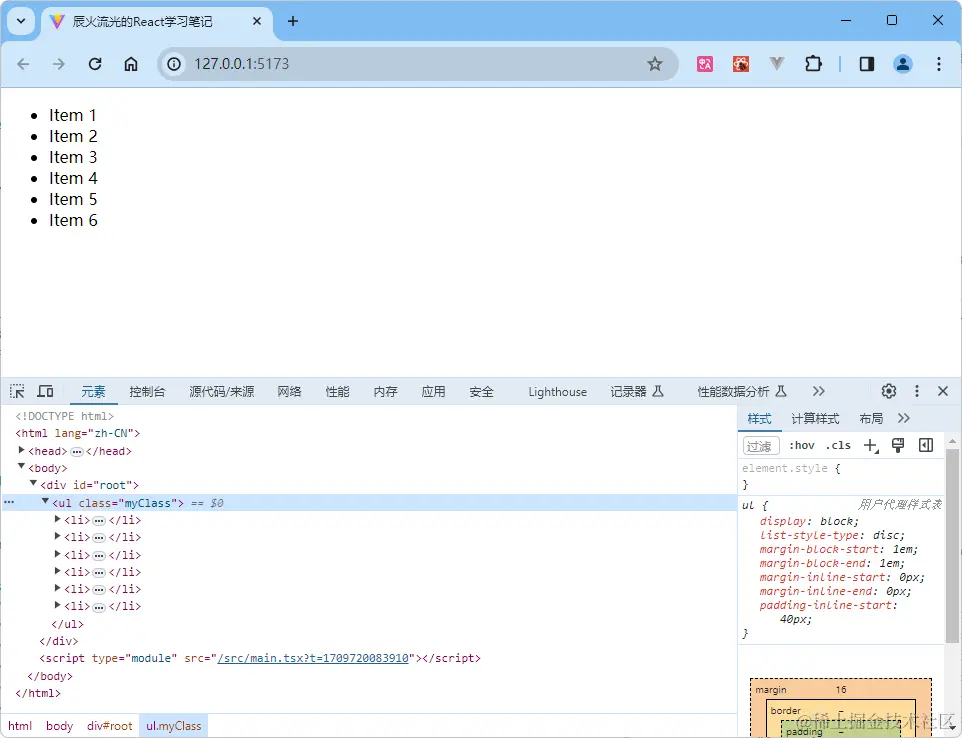Switch to the Lighthouse tab

pyautogui.click(x=557, y=391)
